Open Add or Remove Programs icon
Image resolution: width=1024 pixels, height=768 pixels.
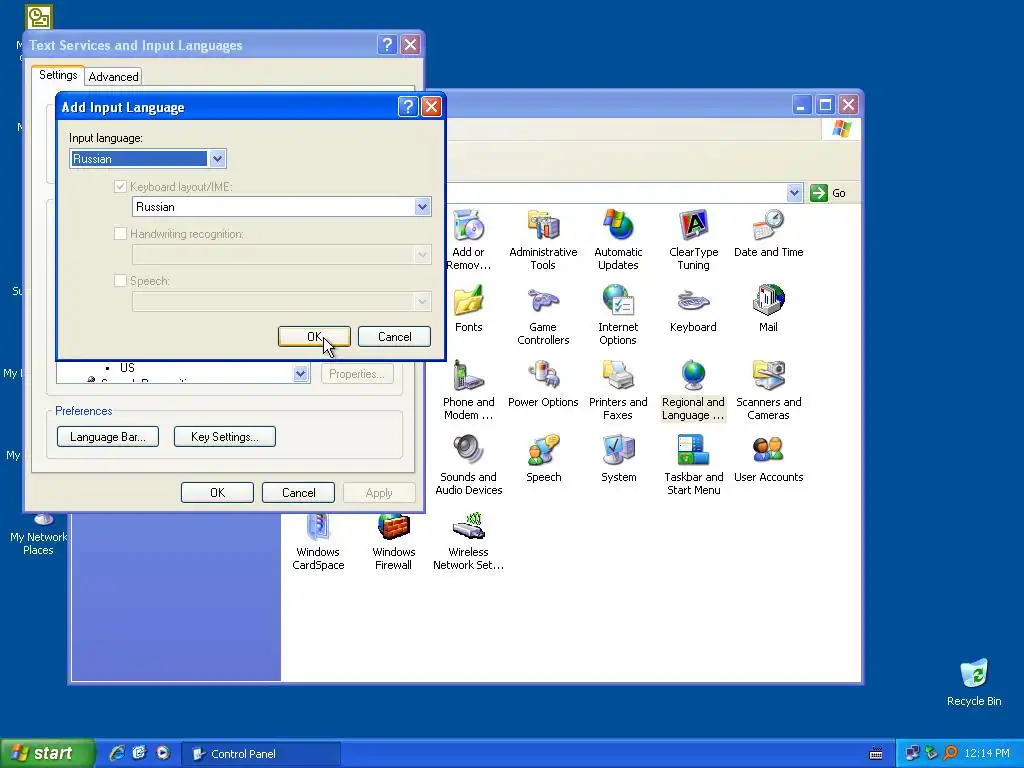point(468,240)
